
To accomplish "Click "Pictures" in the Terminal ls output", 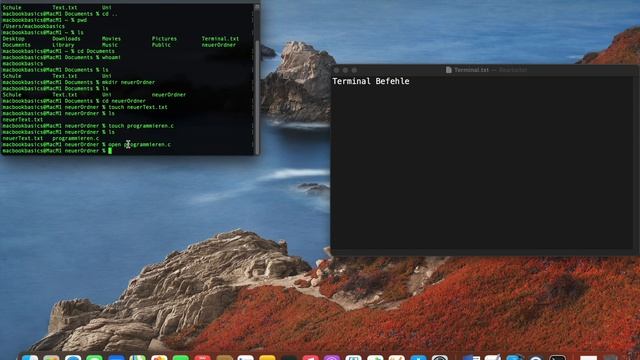I will (x=164, y=39).
